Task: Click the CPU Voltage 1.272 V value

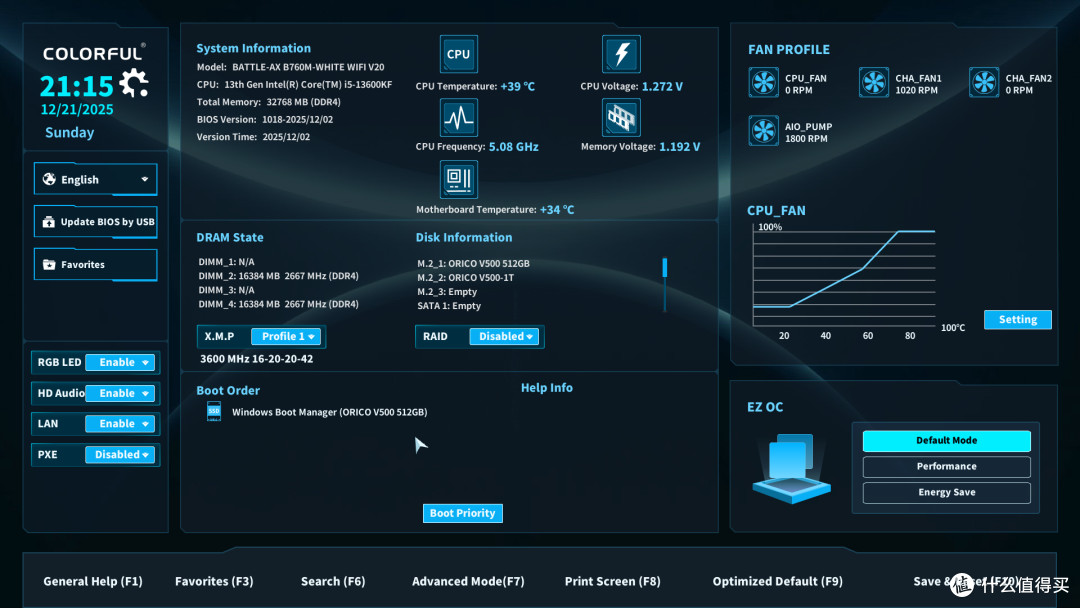Action: (663, 86)
